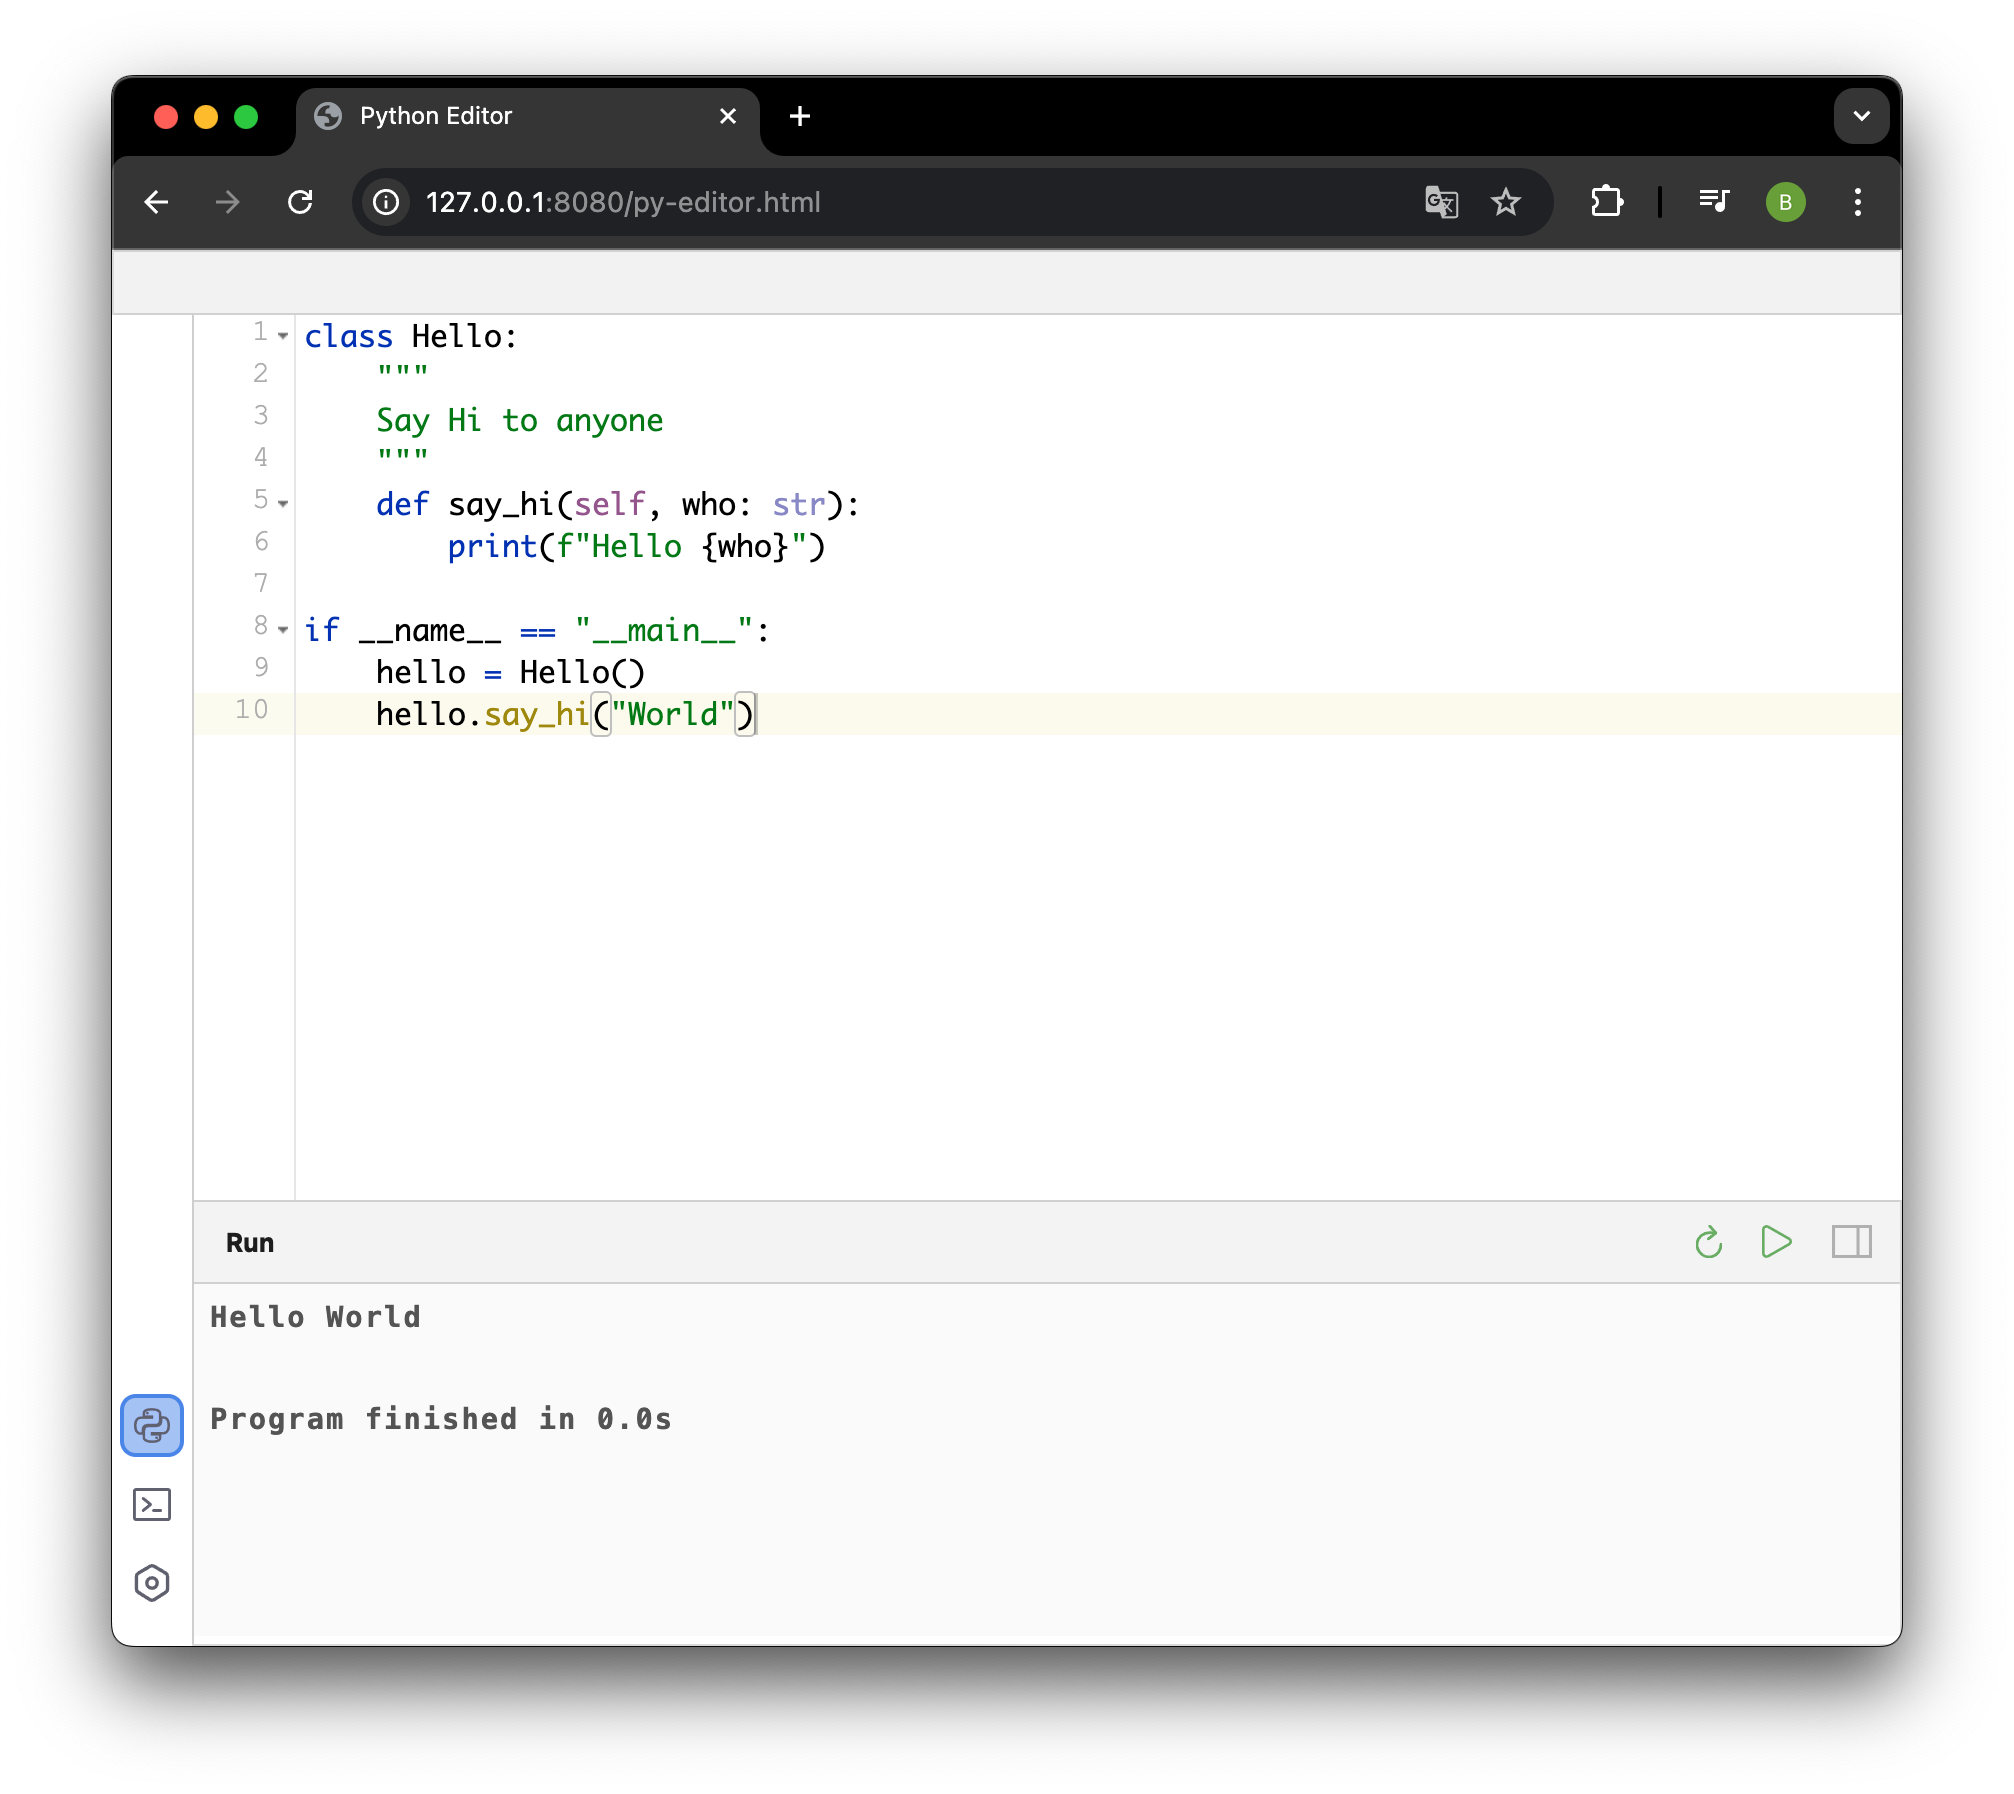This screenshot has width=2014, height=1794.
Task: Select the Python icon in sidebar
Action: tap(152, 1425)
